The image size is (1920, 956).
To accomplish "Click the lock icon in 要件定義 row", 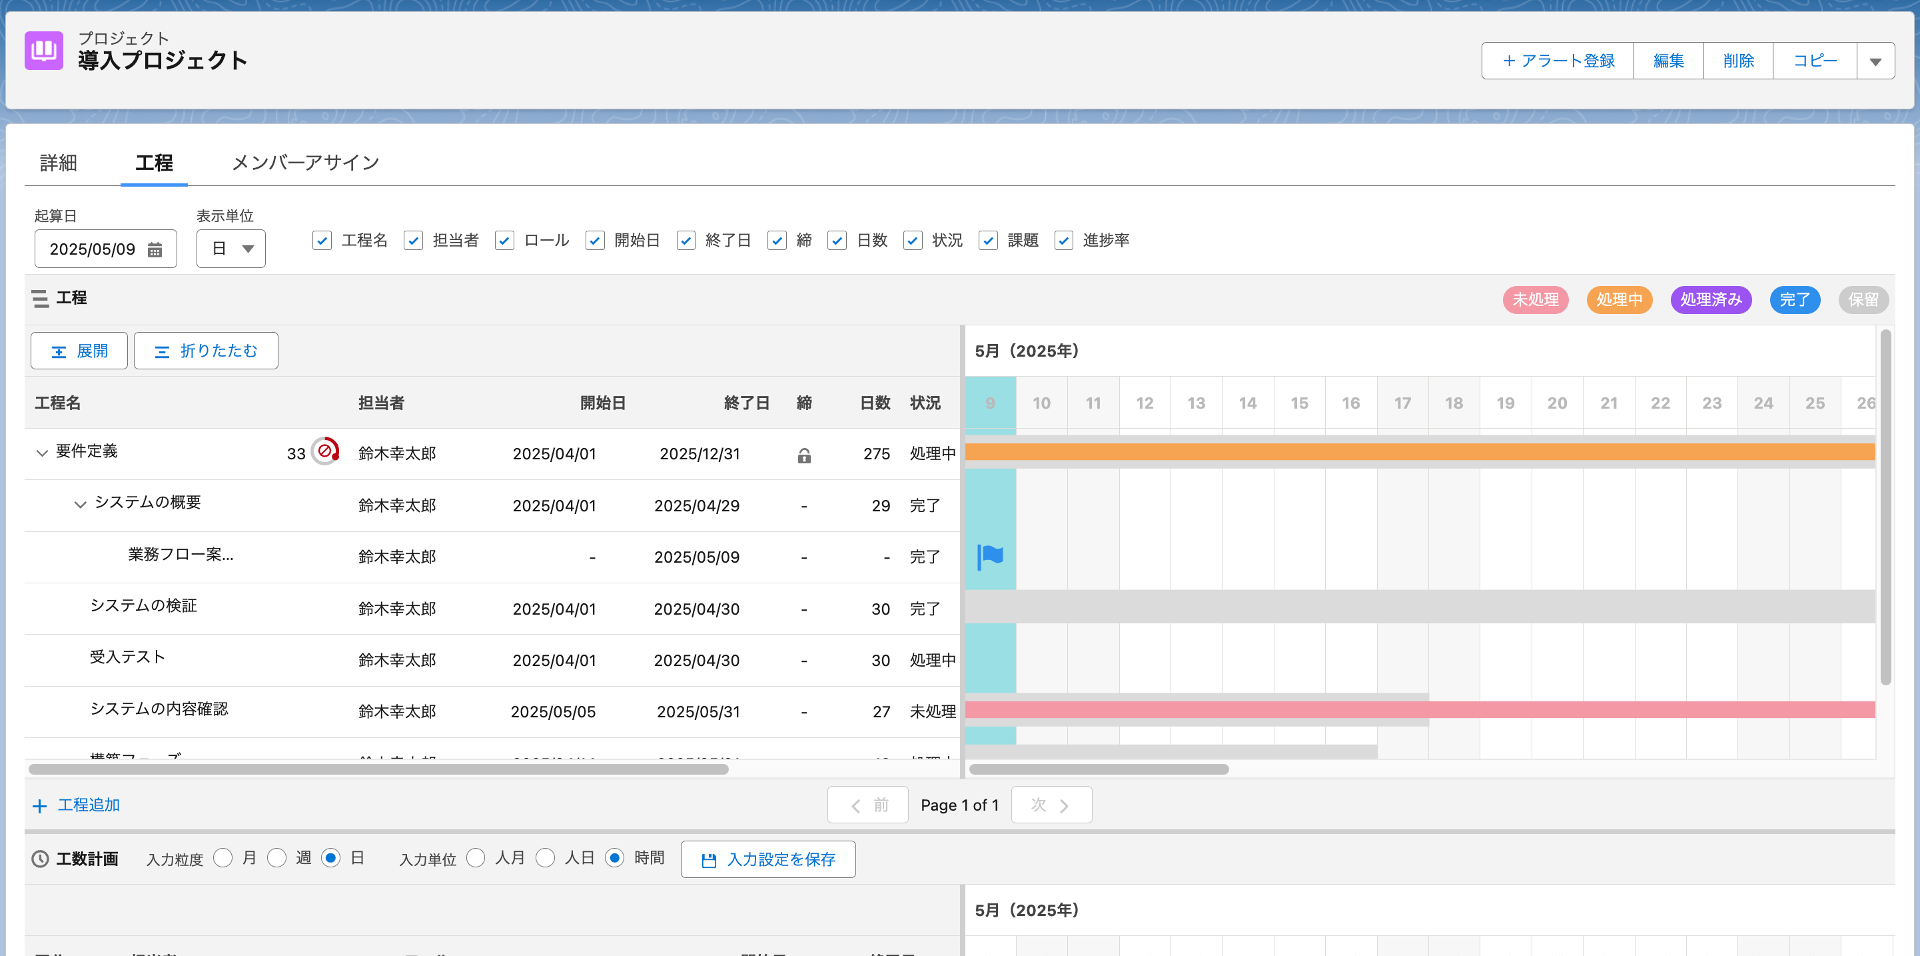I will [804, 455].
